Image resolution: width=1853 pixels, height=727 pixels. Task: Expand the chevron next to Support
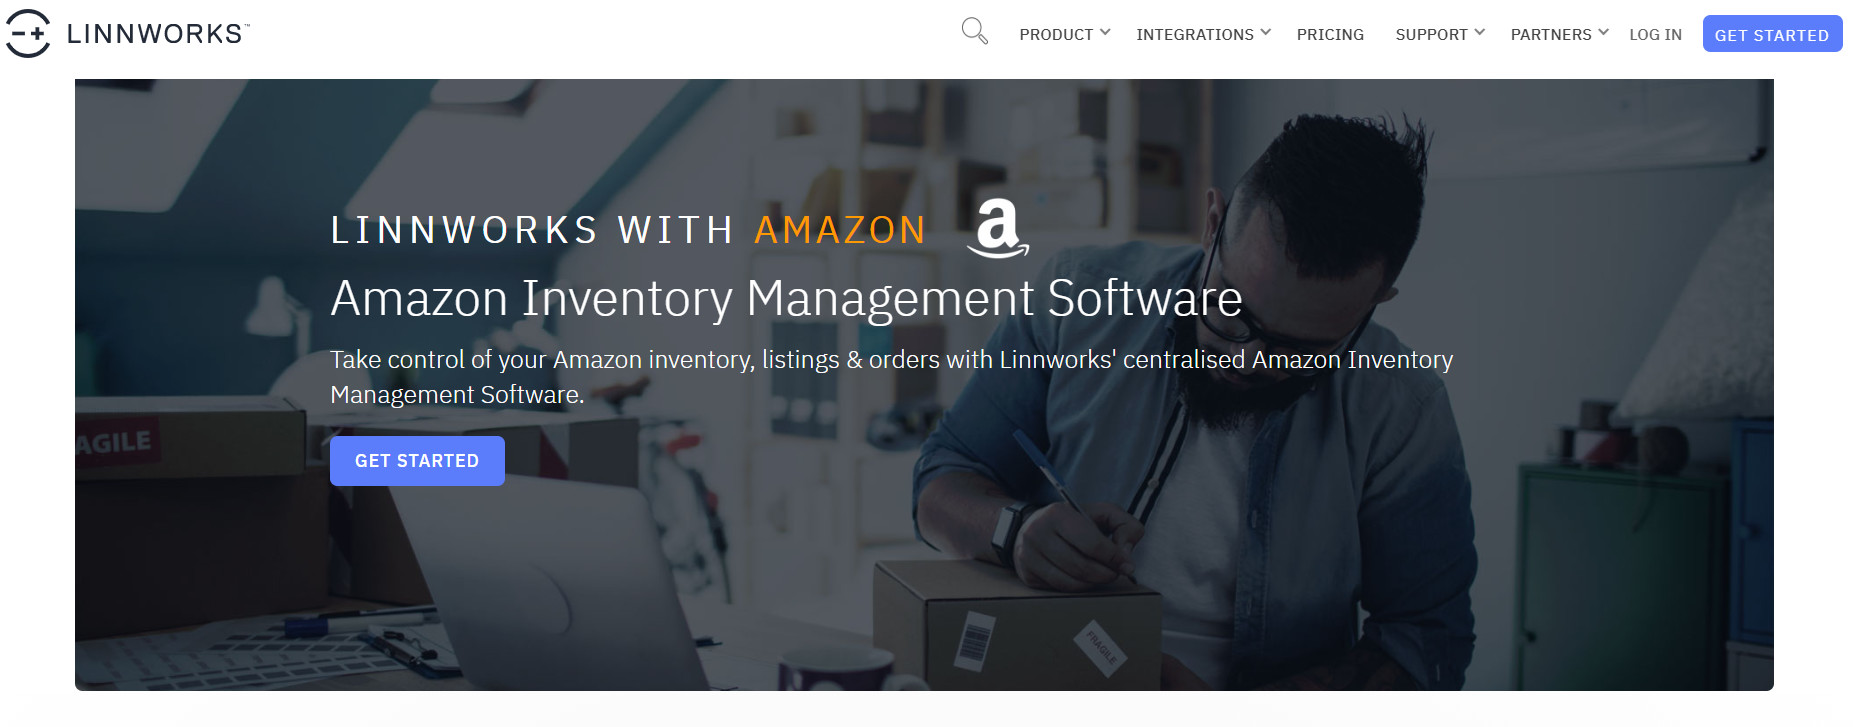pyautogui.click(x=1480, y=33)
